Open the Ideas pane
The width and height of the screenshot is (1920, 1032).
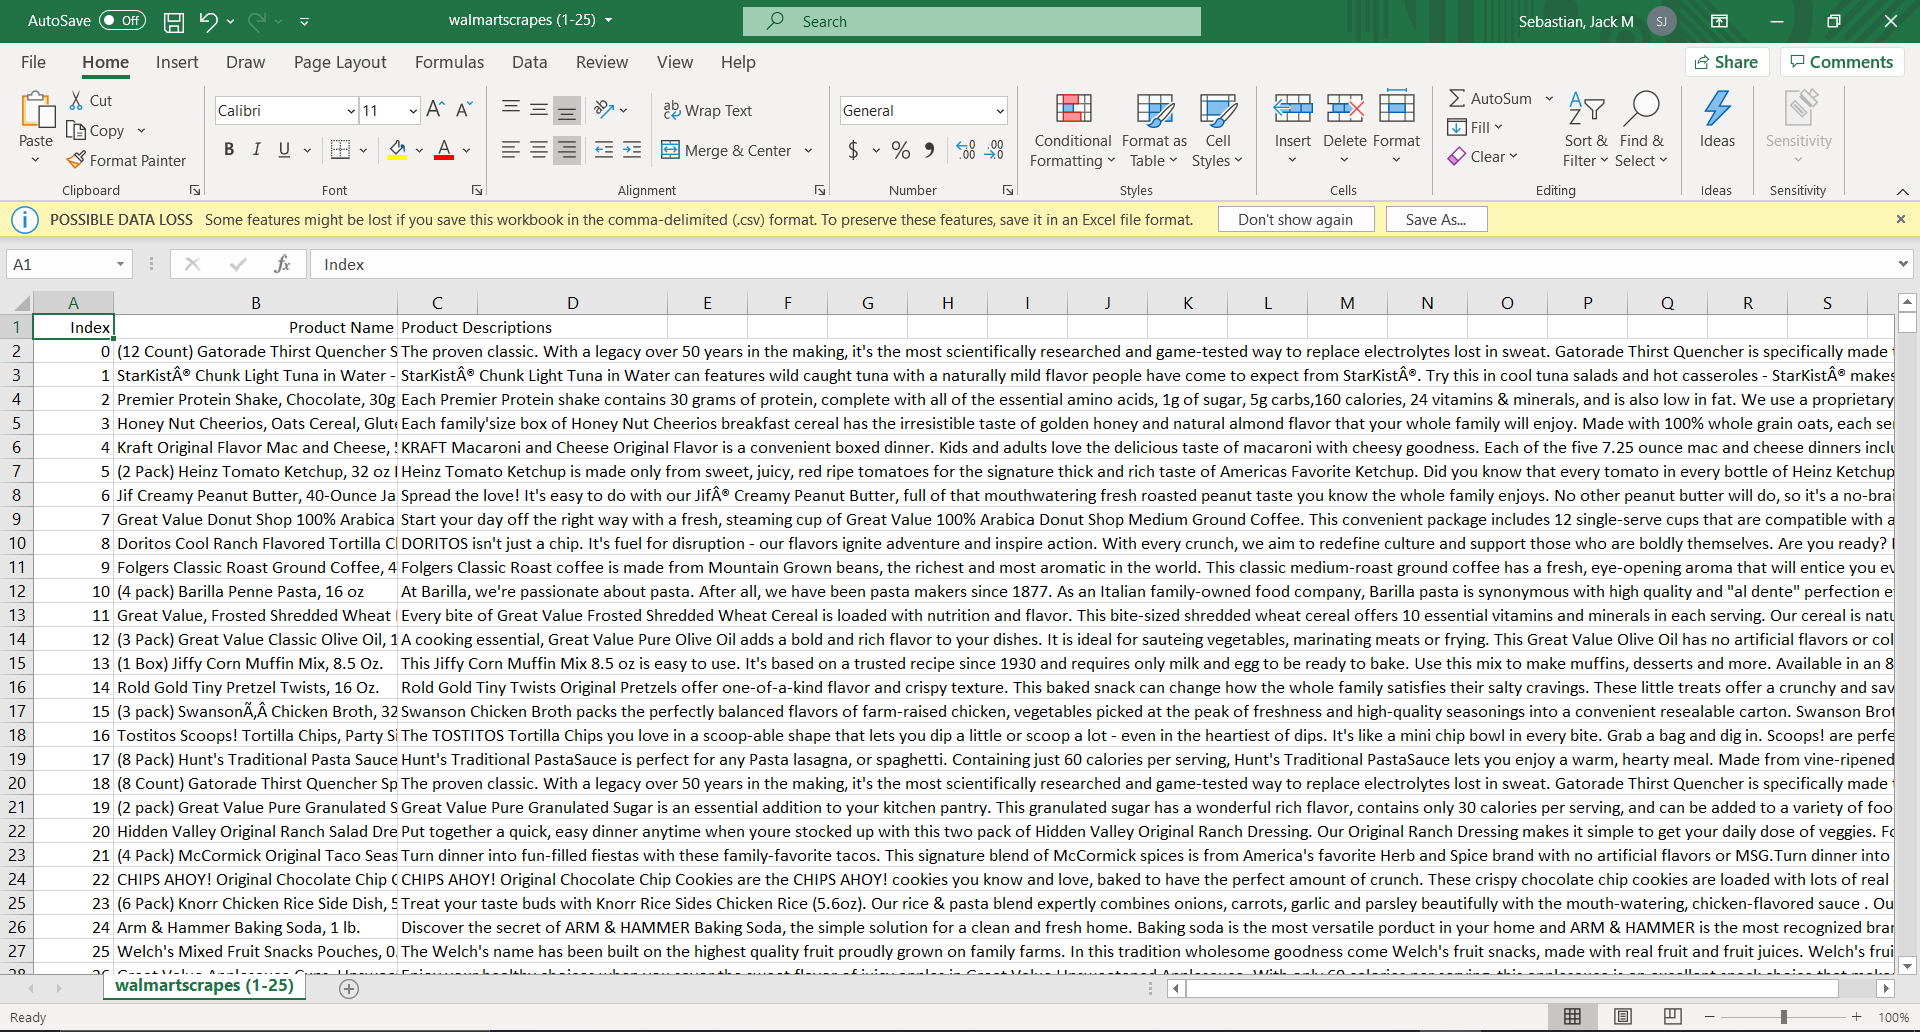click(x=1717, y=120)
